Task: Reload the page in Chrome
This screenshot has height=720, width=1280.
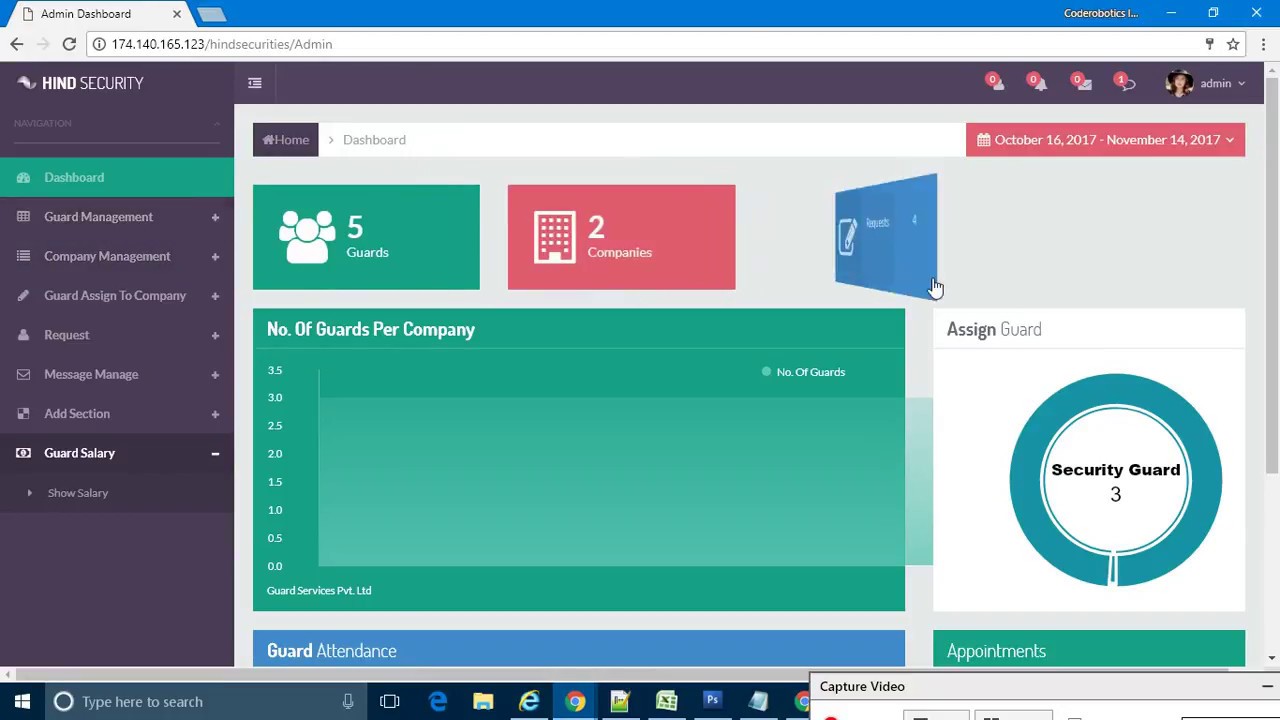Action: point(69,44)
